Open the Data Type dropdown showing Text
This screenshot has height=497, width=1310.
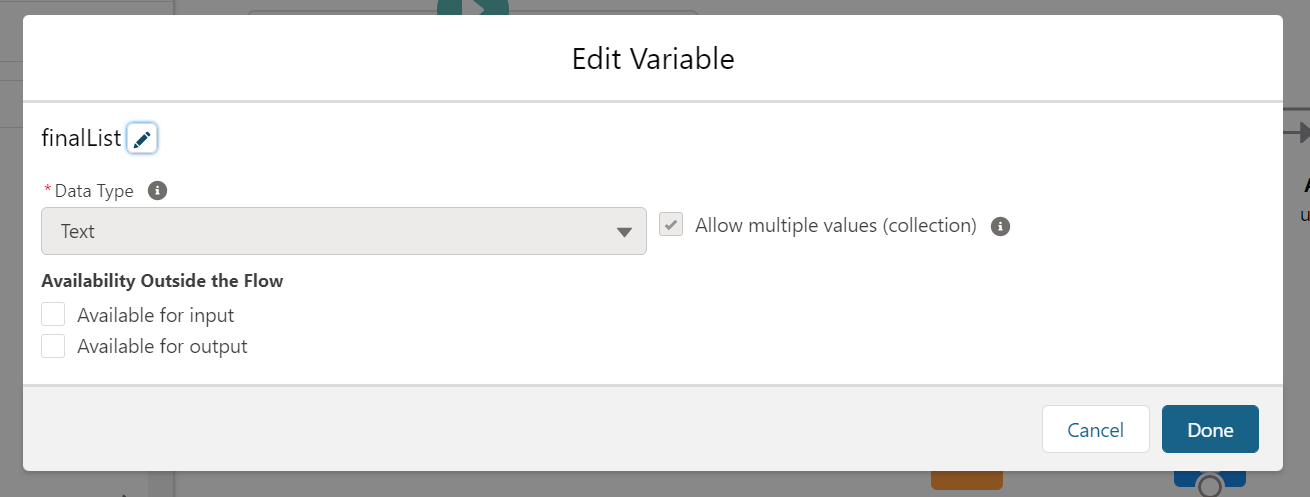click(x=344, y=231)
